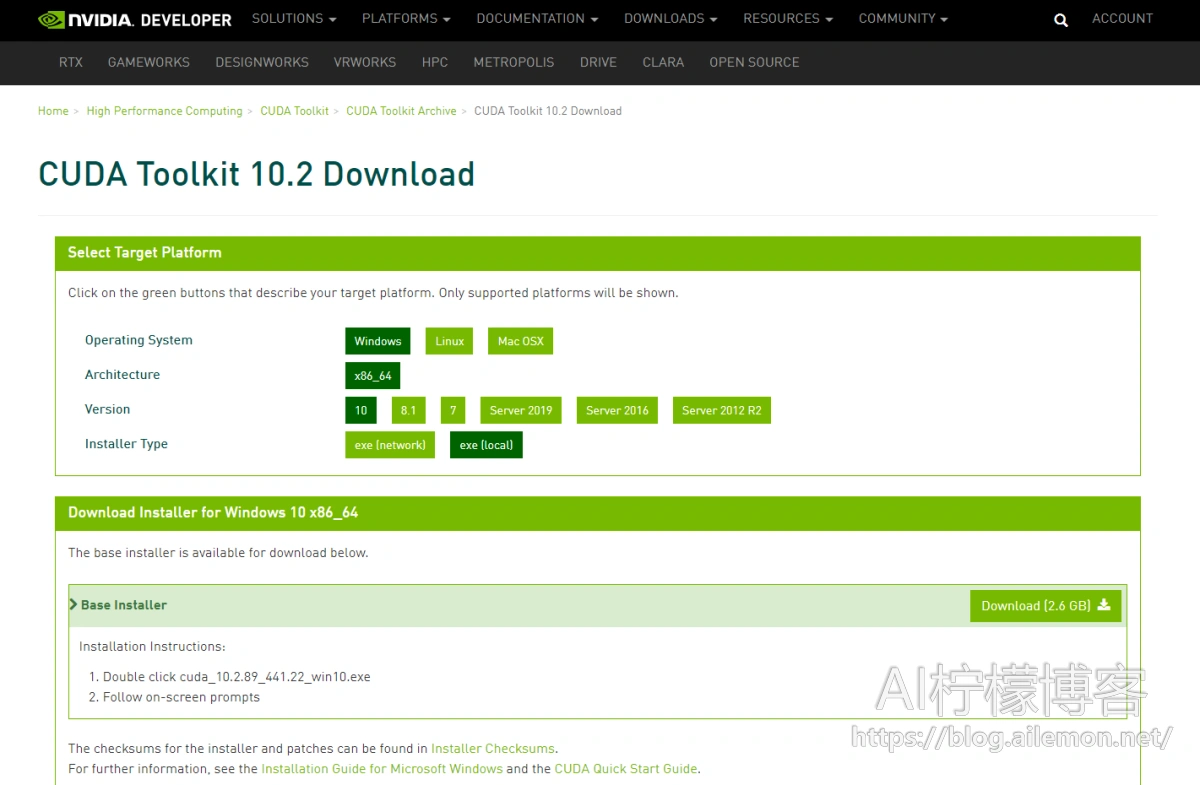The height and width of the screenshot is (785, 1200).
Task: Click the Home breadcrumb link
Action: coord(53,111)
